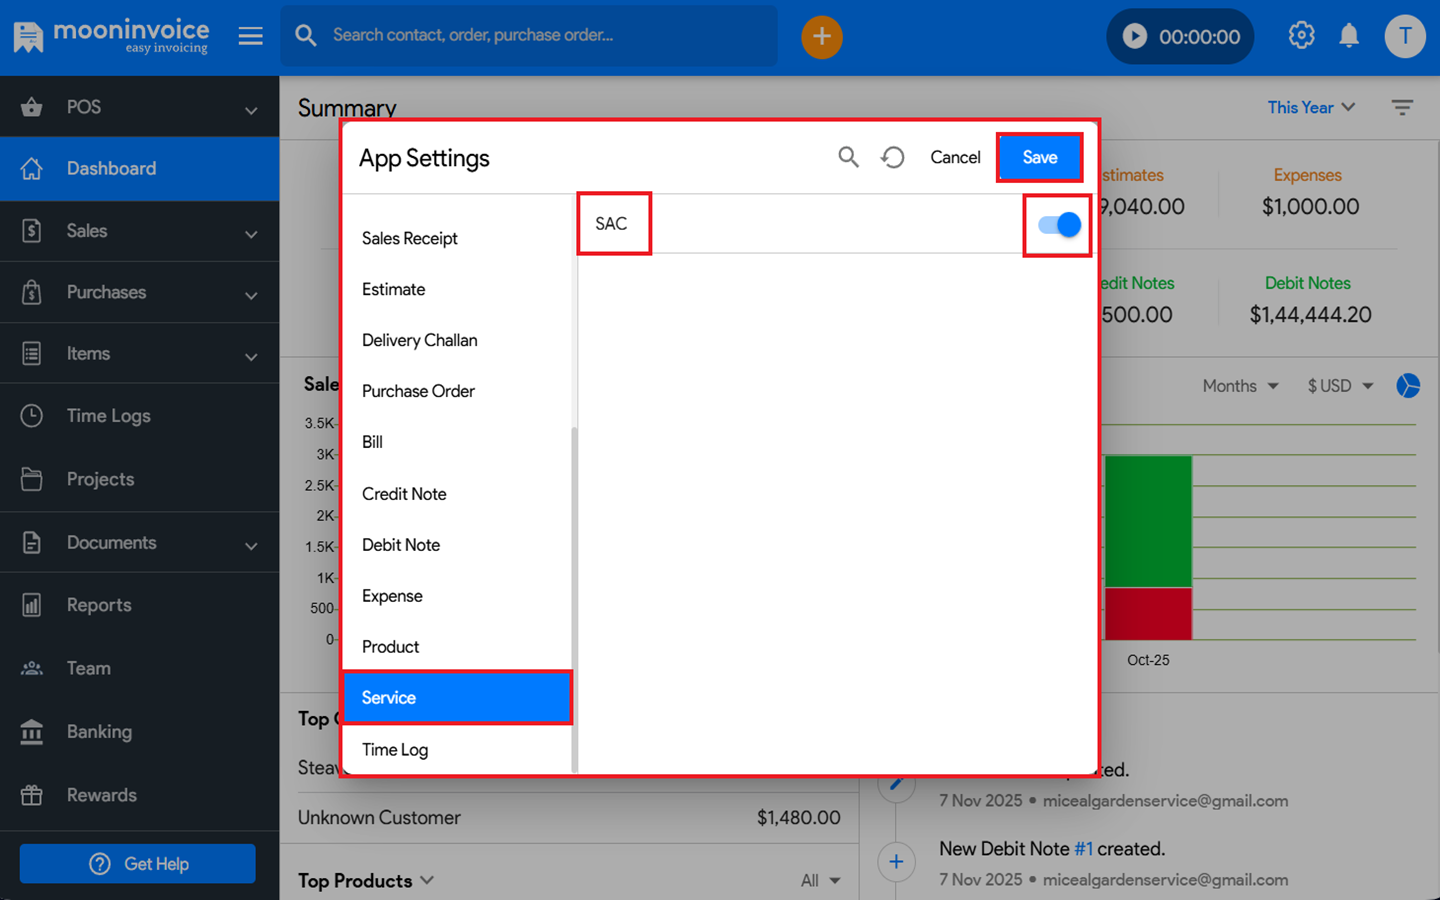Expand the This Year period dropdown

coord(1311,108)
